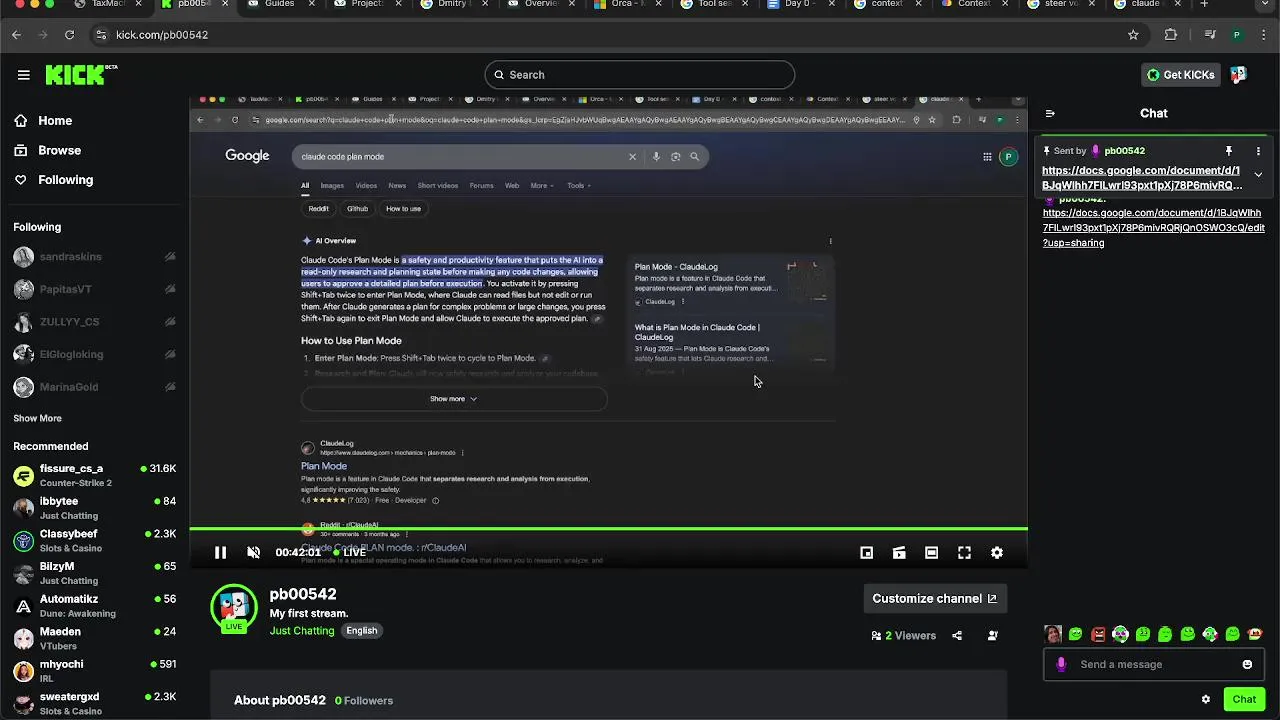Reload the browser page
The height and width of the screenshot is (720, 1280).
point(69,35)
